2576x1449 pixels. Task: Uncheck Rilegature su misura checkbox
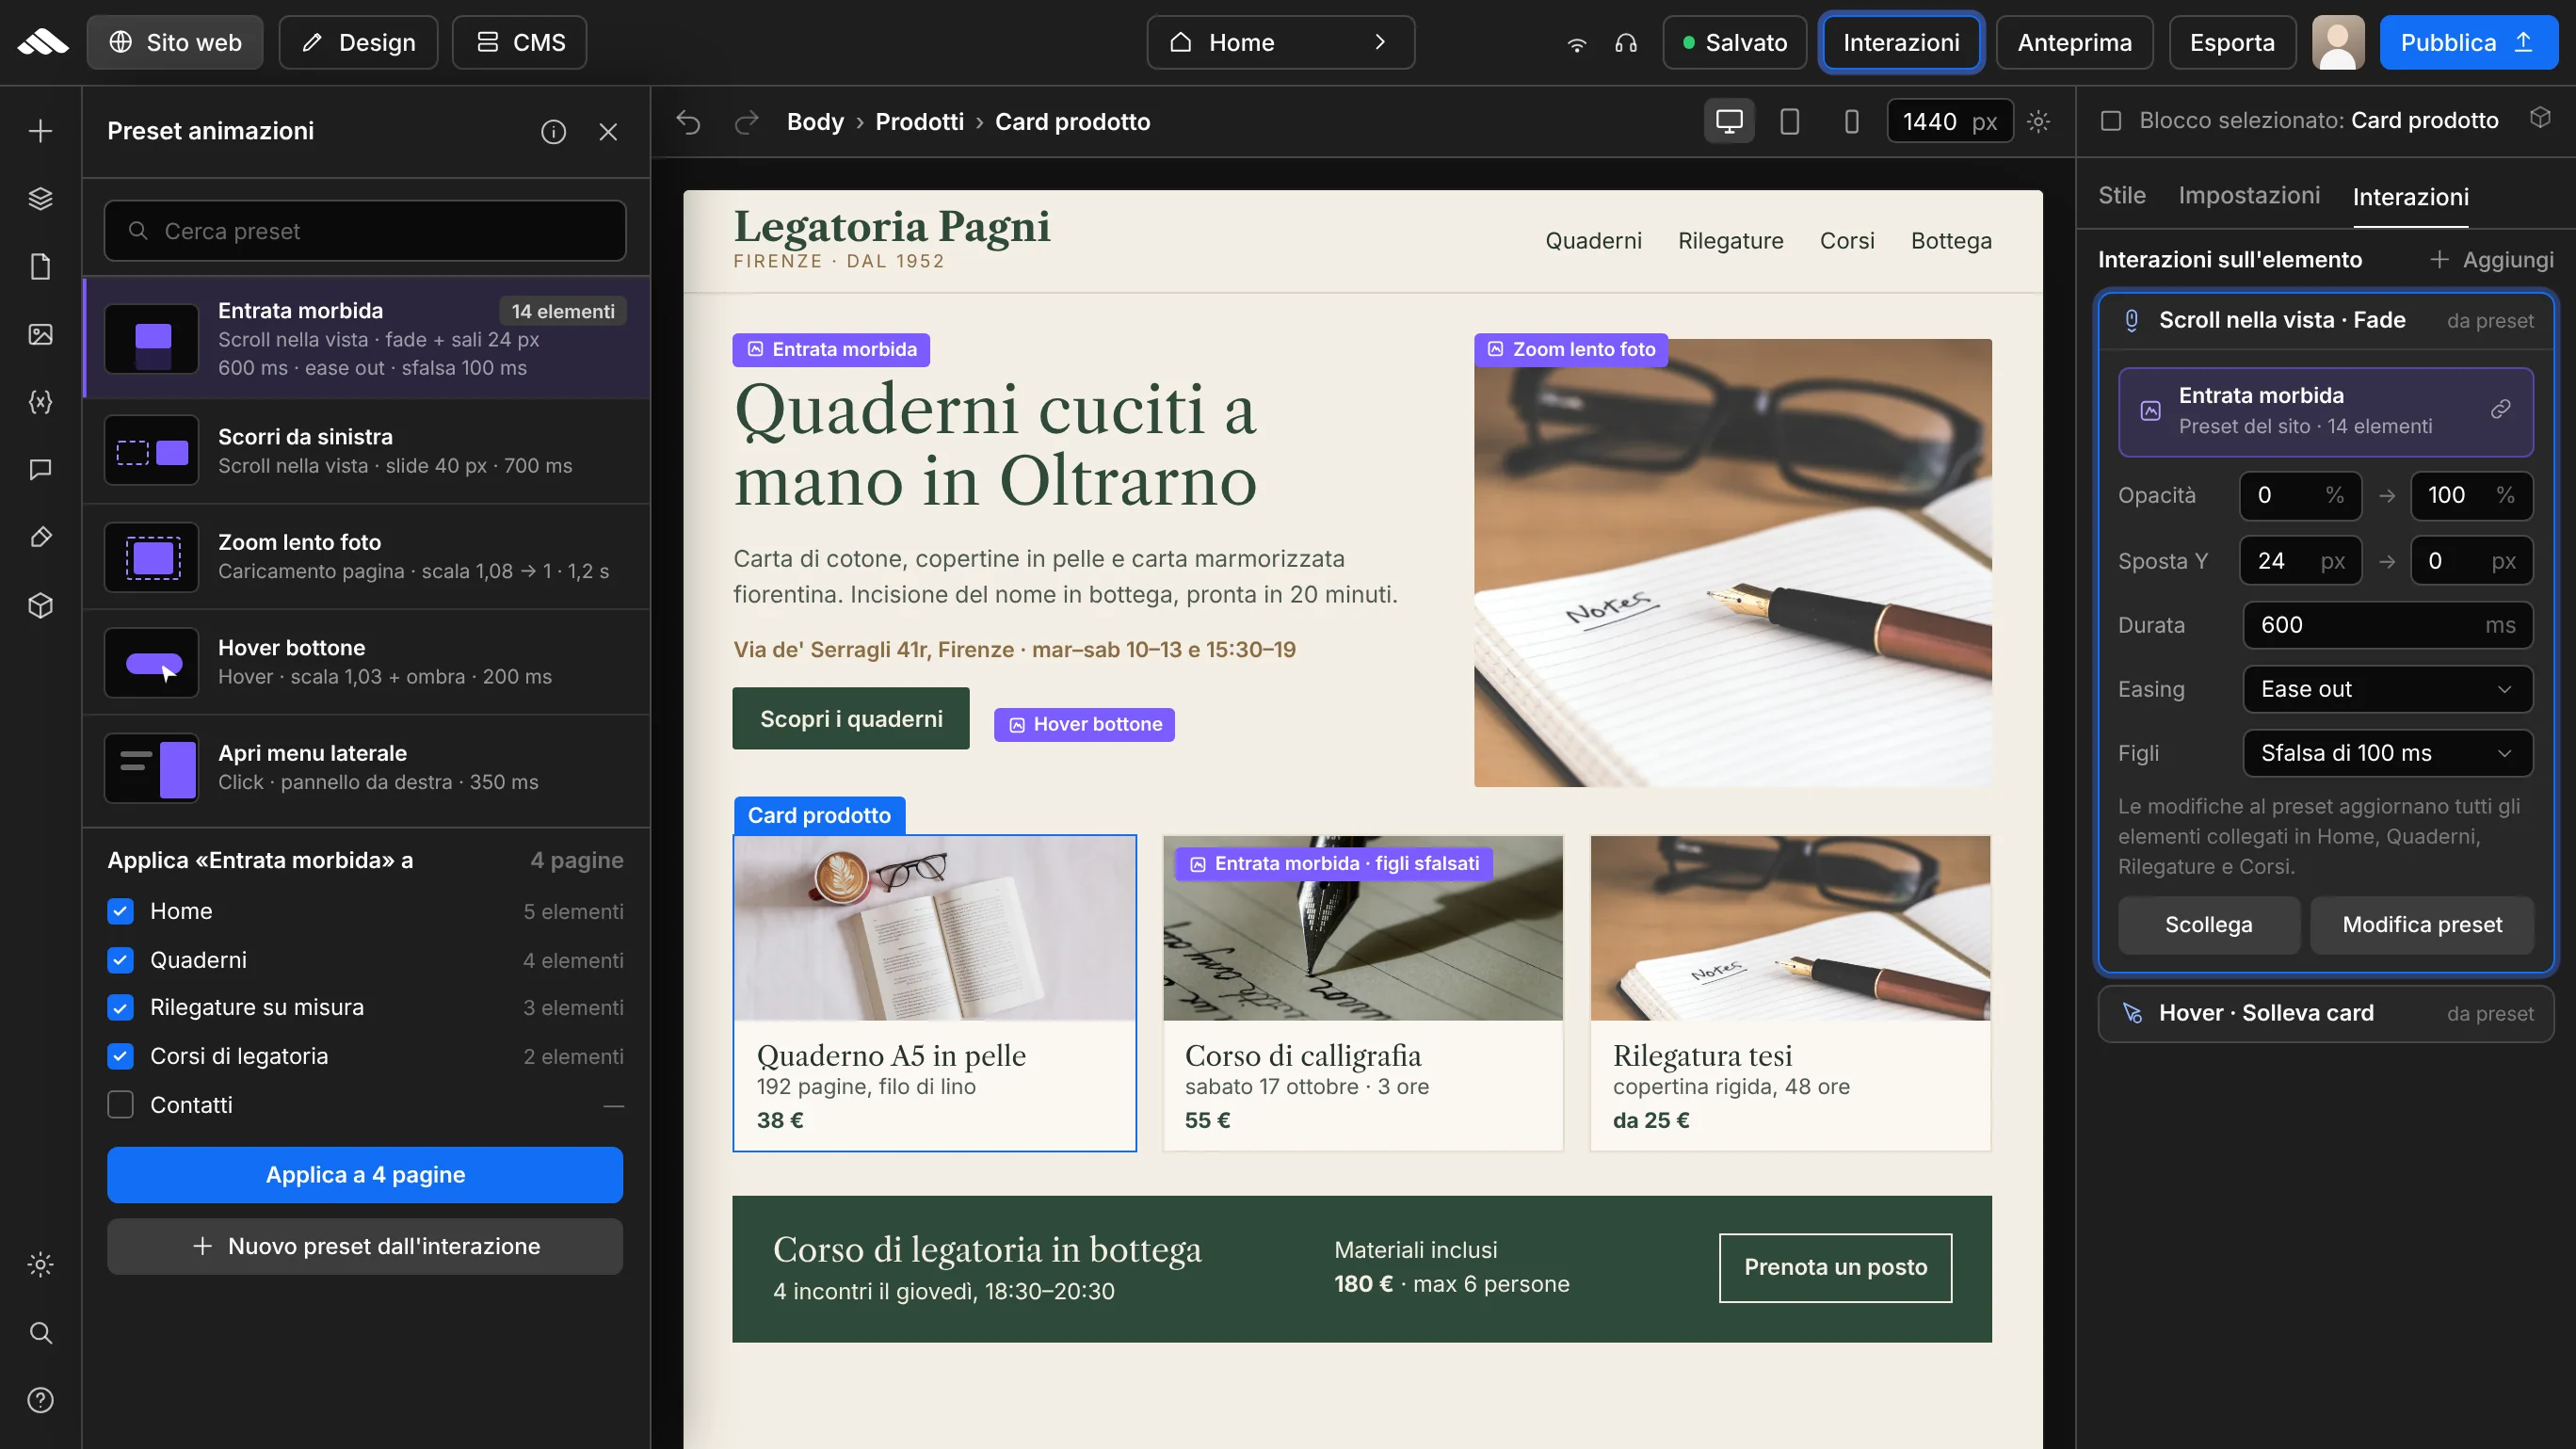[120, 1007]
